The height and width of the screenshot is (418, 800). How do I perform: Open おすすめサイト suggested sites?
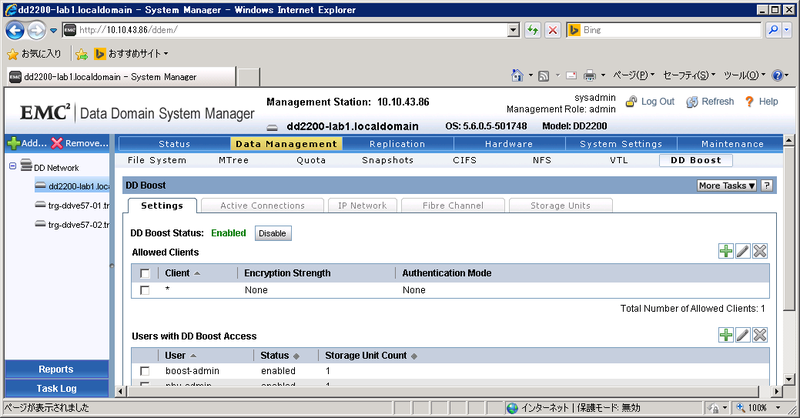tap(131, 54)
